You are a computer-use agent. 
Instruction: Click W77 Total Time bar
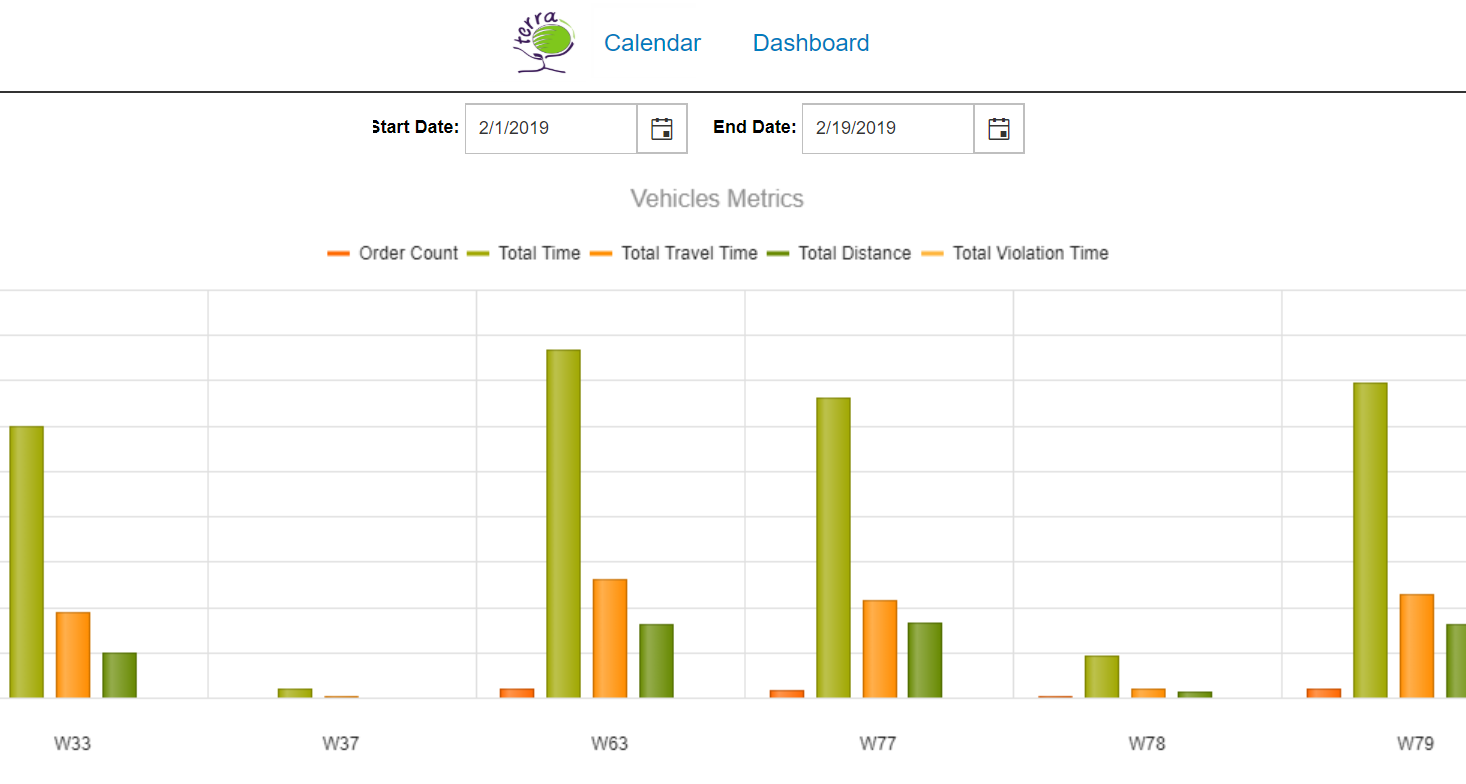tap(833, 548)
